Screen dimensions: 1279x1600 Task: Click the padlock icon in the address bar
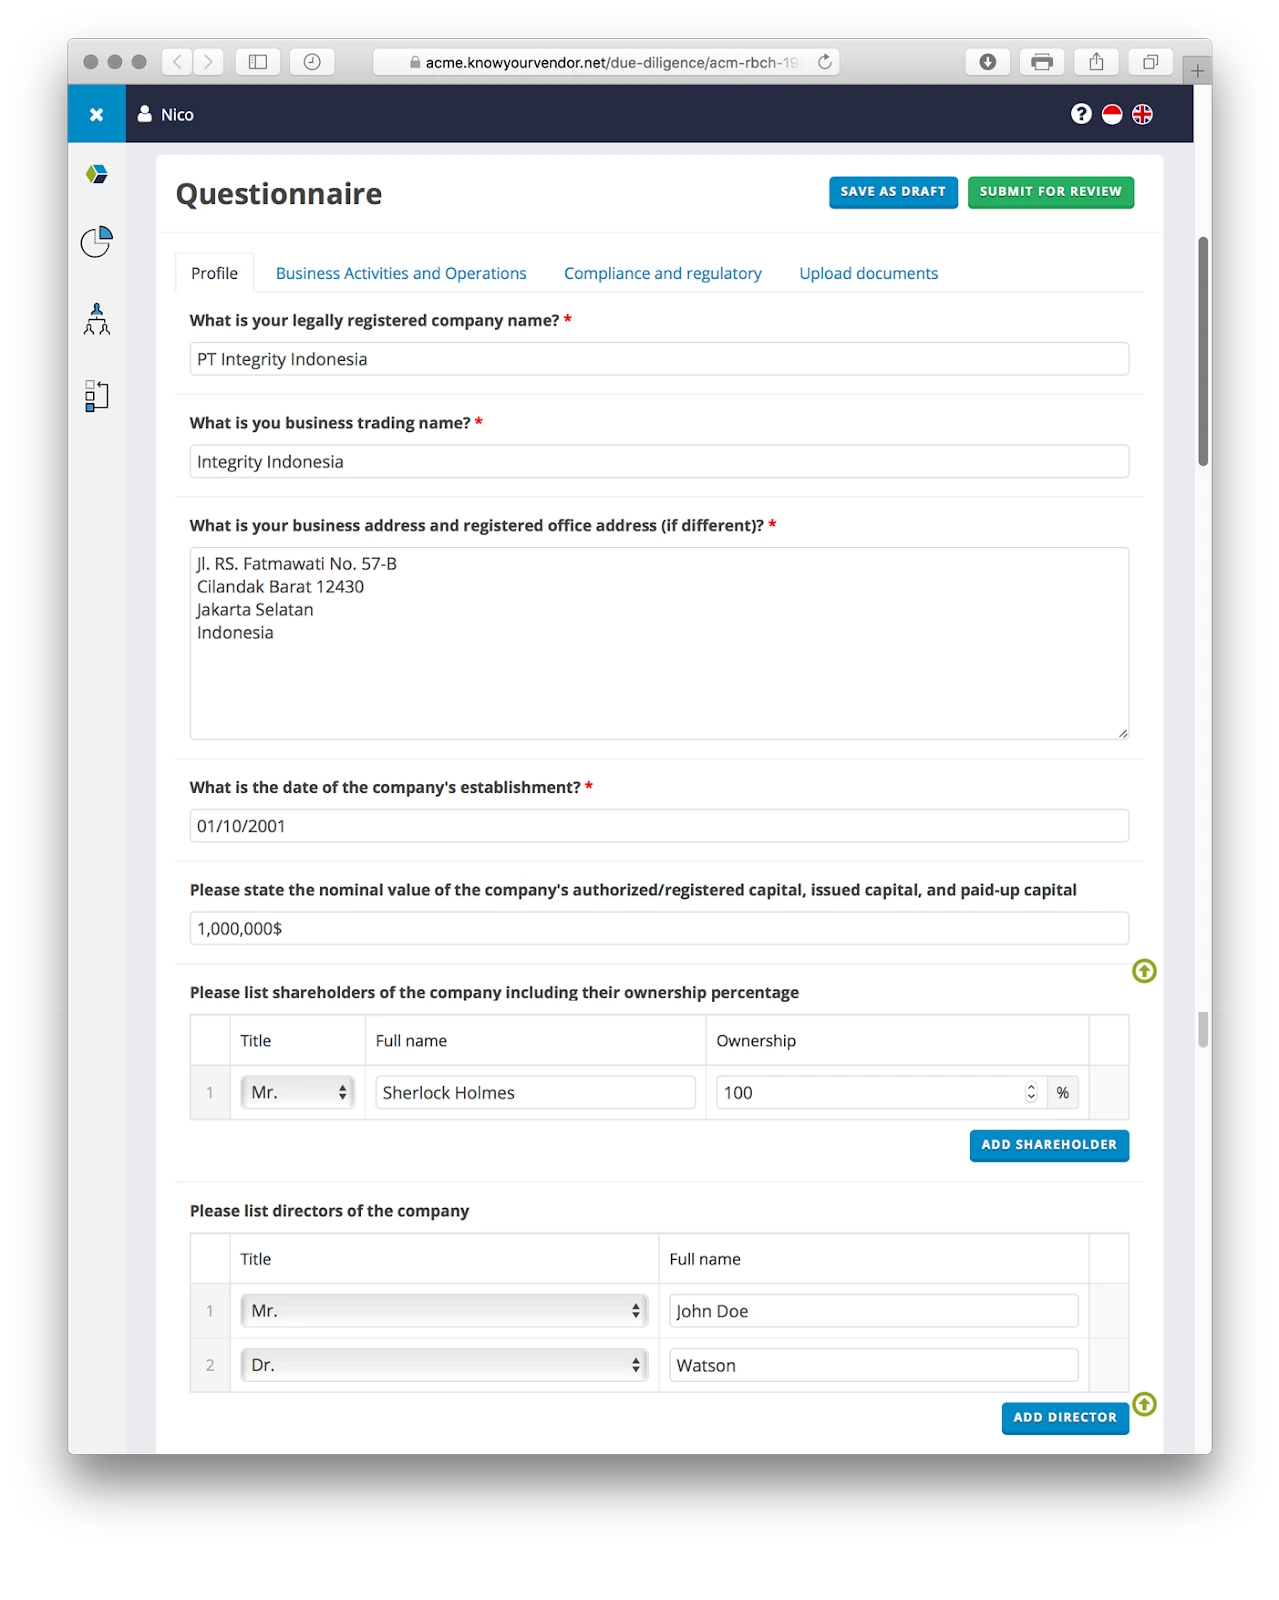point(413,61)
